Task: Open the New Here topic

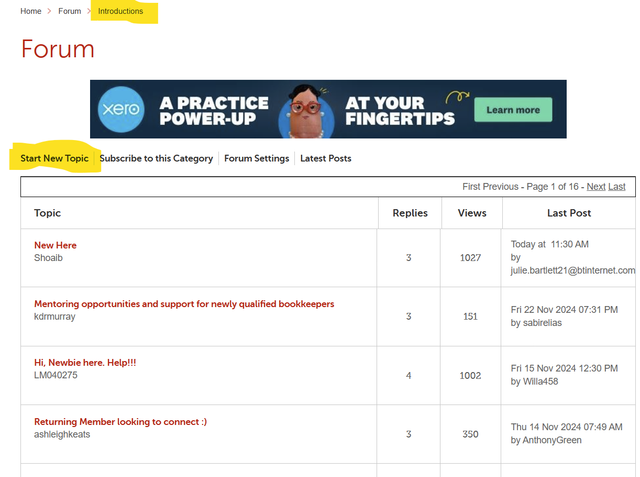Action: [55, 245]
